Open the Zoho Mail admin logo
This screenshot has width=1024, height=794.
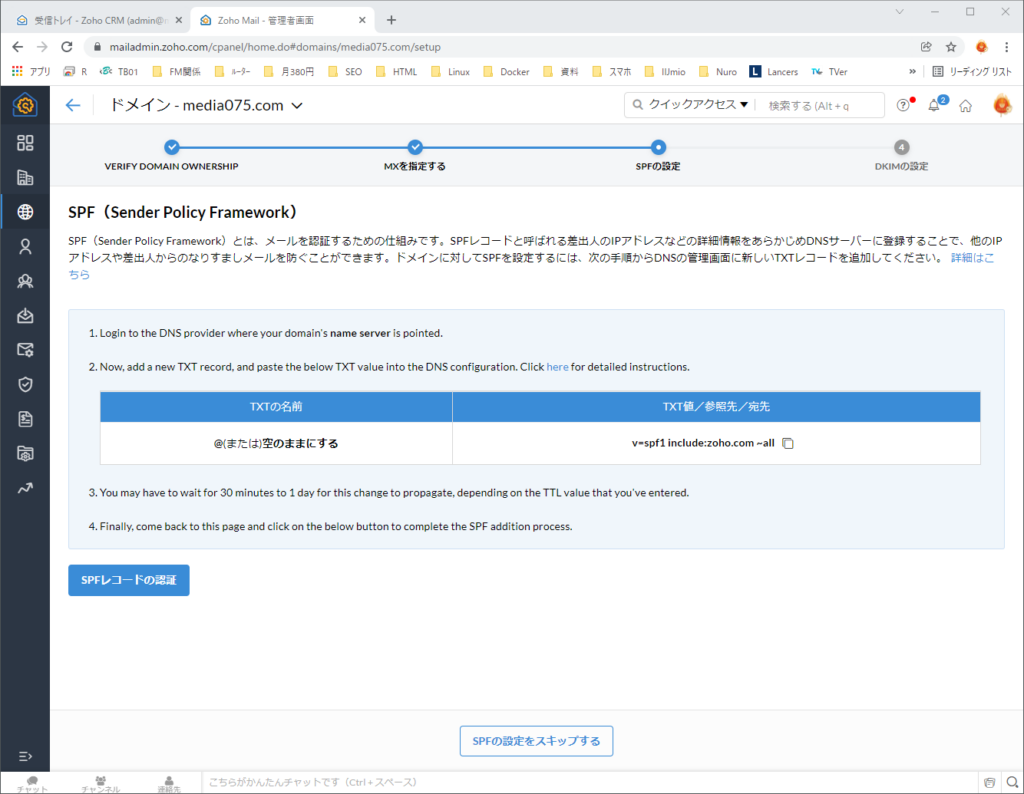pos(25,105)
